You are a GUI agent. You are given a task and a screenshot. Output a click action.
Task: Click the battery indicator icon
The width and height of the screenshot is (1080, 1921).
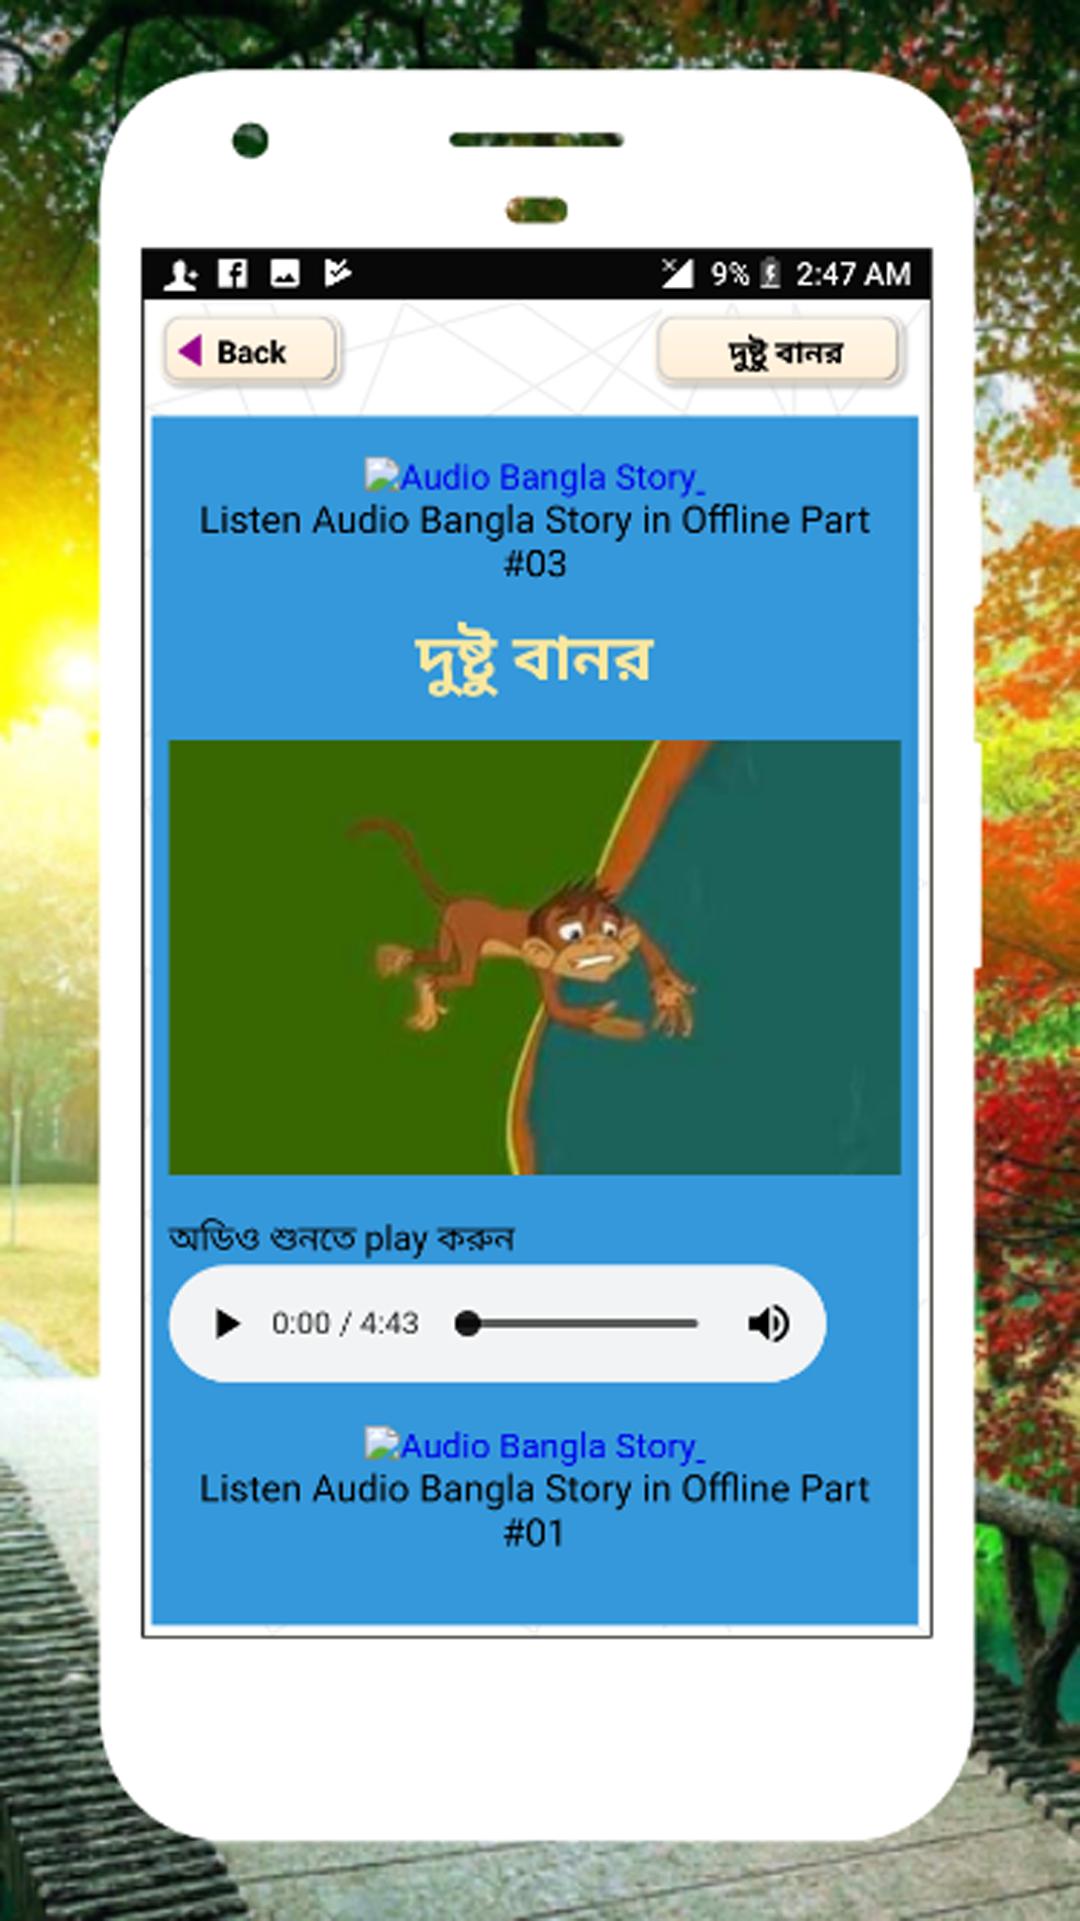[770, 273]
